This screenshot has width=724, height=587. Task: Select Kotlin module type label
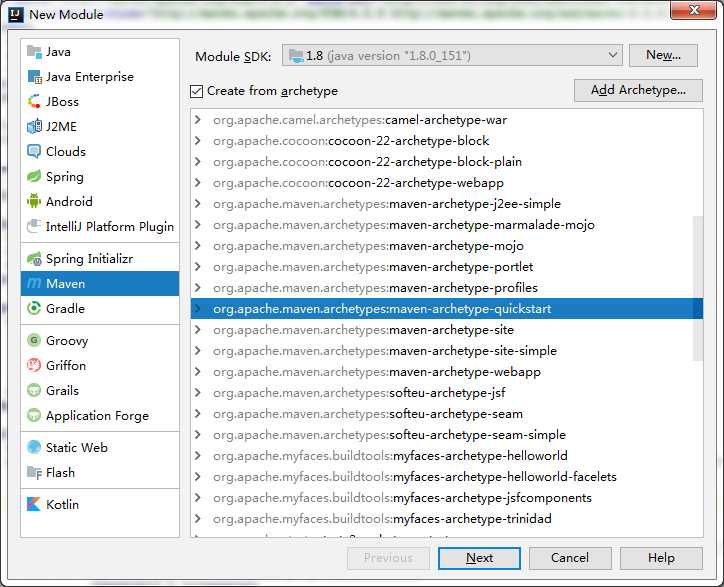62,504
